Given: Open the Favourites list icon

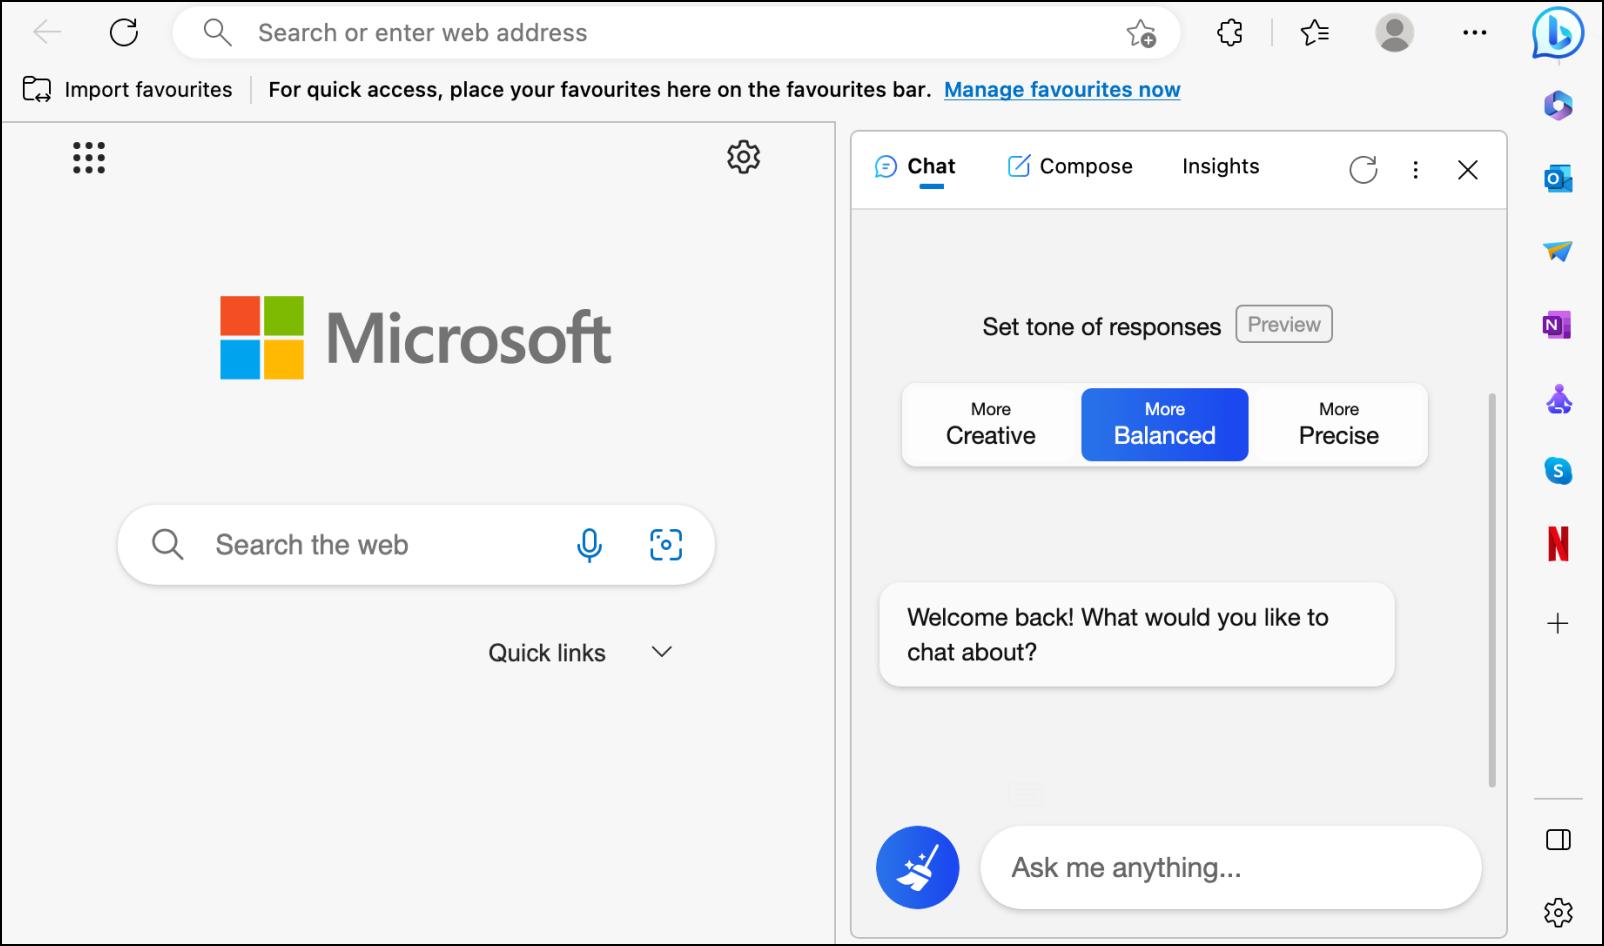Looking at the screenshot, I should [1315, 33].
